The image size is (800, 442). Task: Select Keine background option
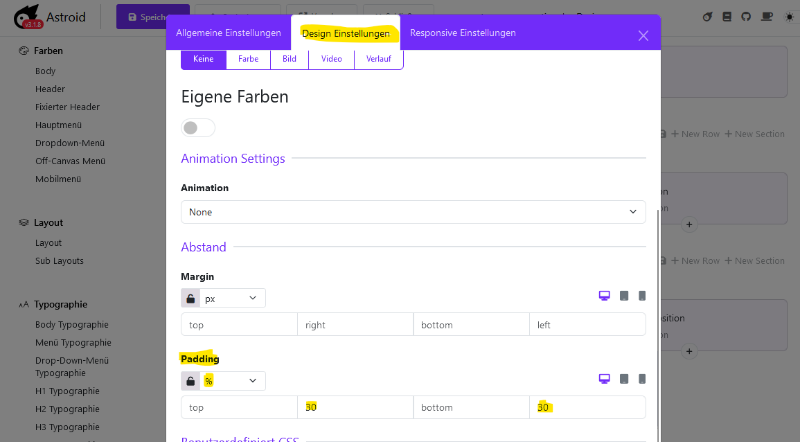203,59
